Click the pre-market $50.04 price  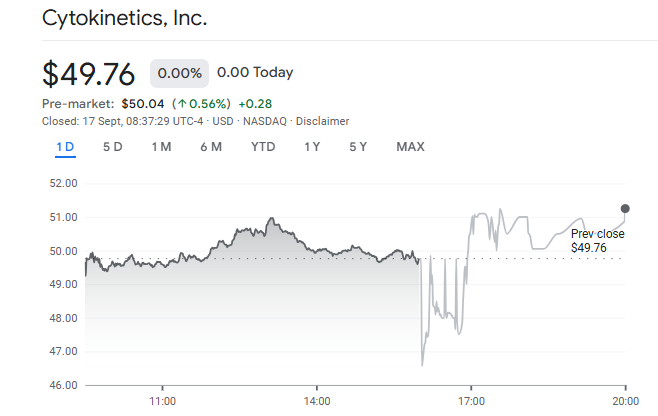pos(141,104)
